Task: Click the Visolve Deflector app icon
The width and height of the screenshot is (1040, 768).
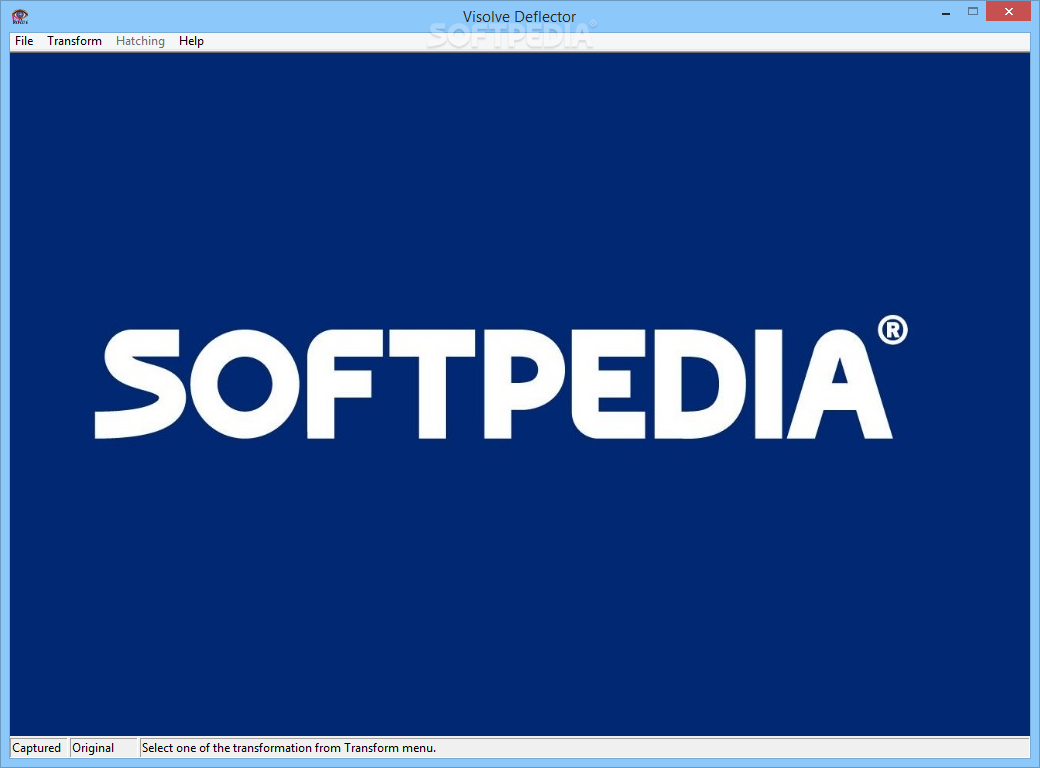Action: pyautogui.click(x=20, y=16)
